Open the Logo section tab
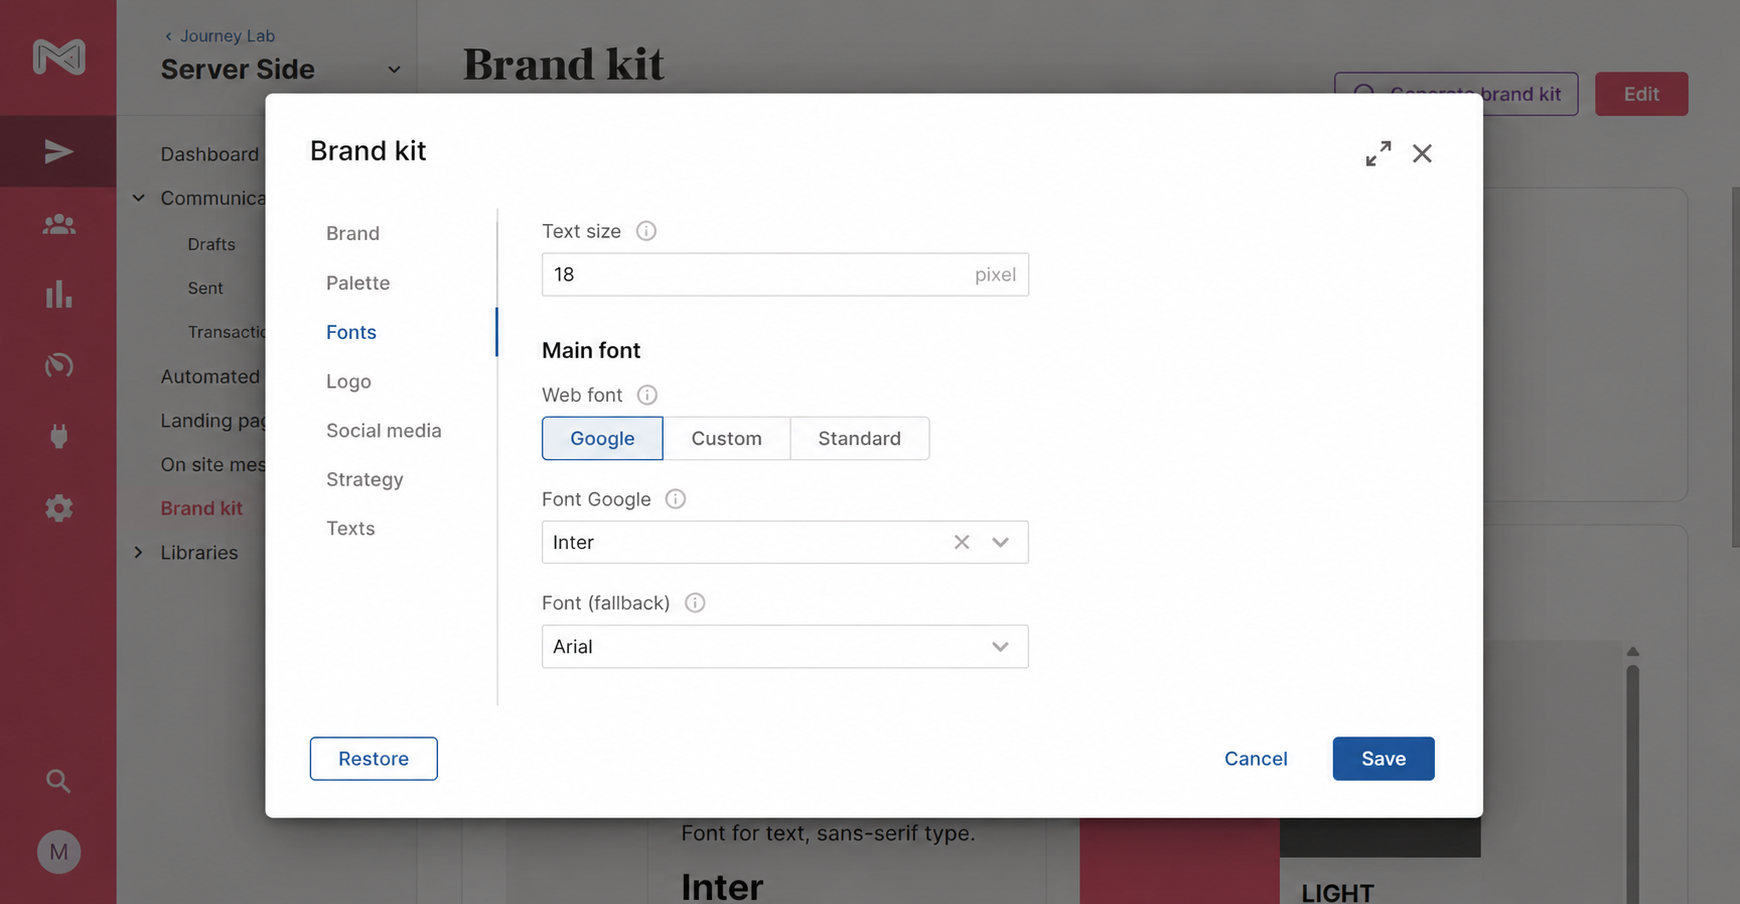 tap(348, 381)
